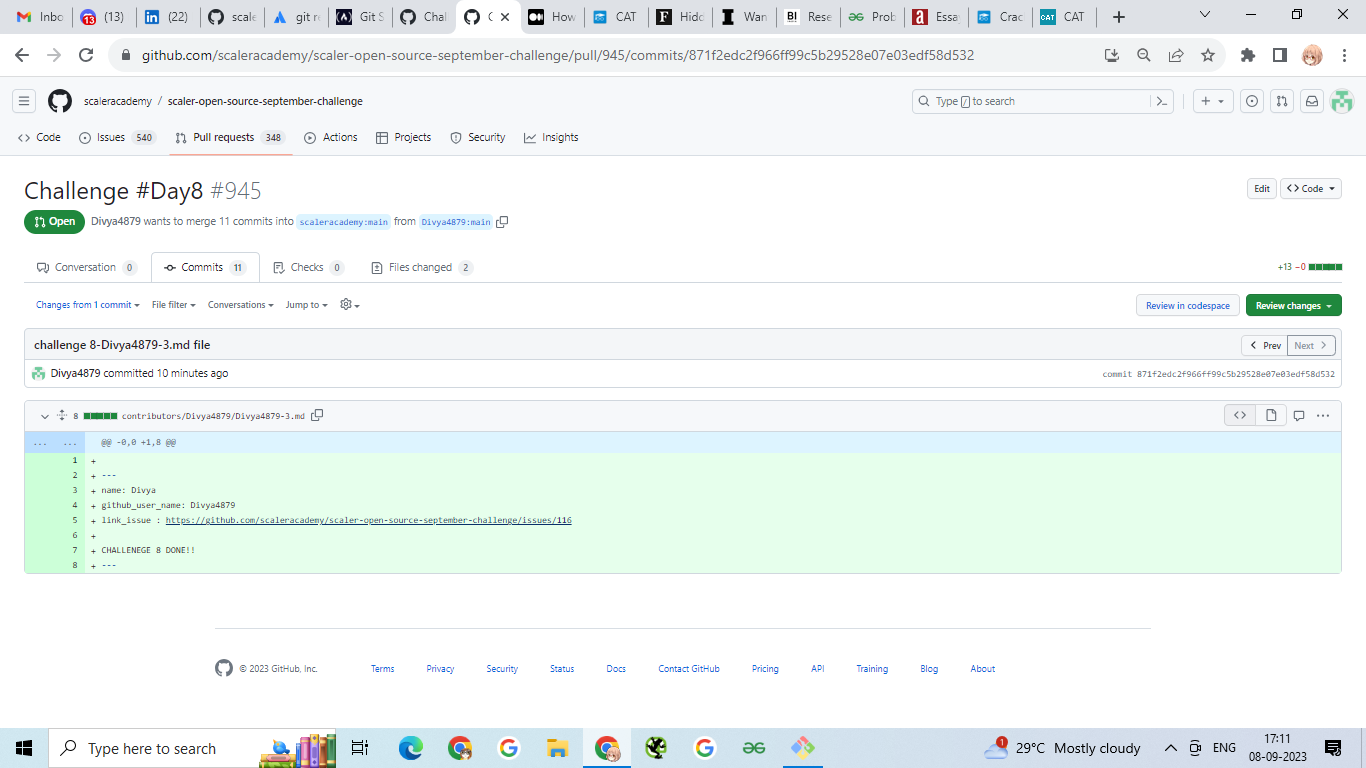This screenshot has height=768, width=1366.
Task: Open the 'Changes from 1 commit' dropdown
Action: pyautogui.click(x=88, y=304)
